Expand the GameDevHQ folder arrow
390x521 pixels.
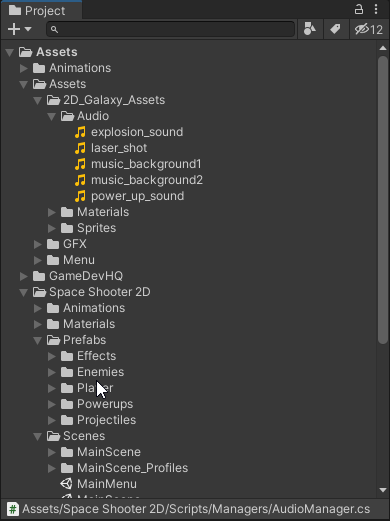tap(24, 276)
